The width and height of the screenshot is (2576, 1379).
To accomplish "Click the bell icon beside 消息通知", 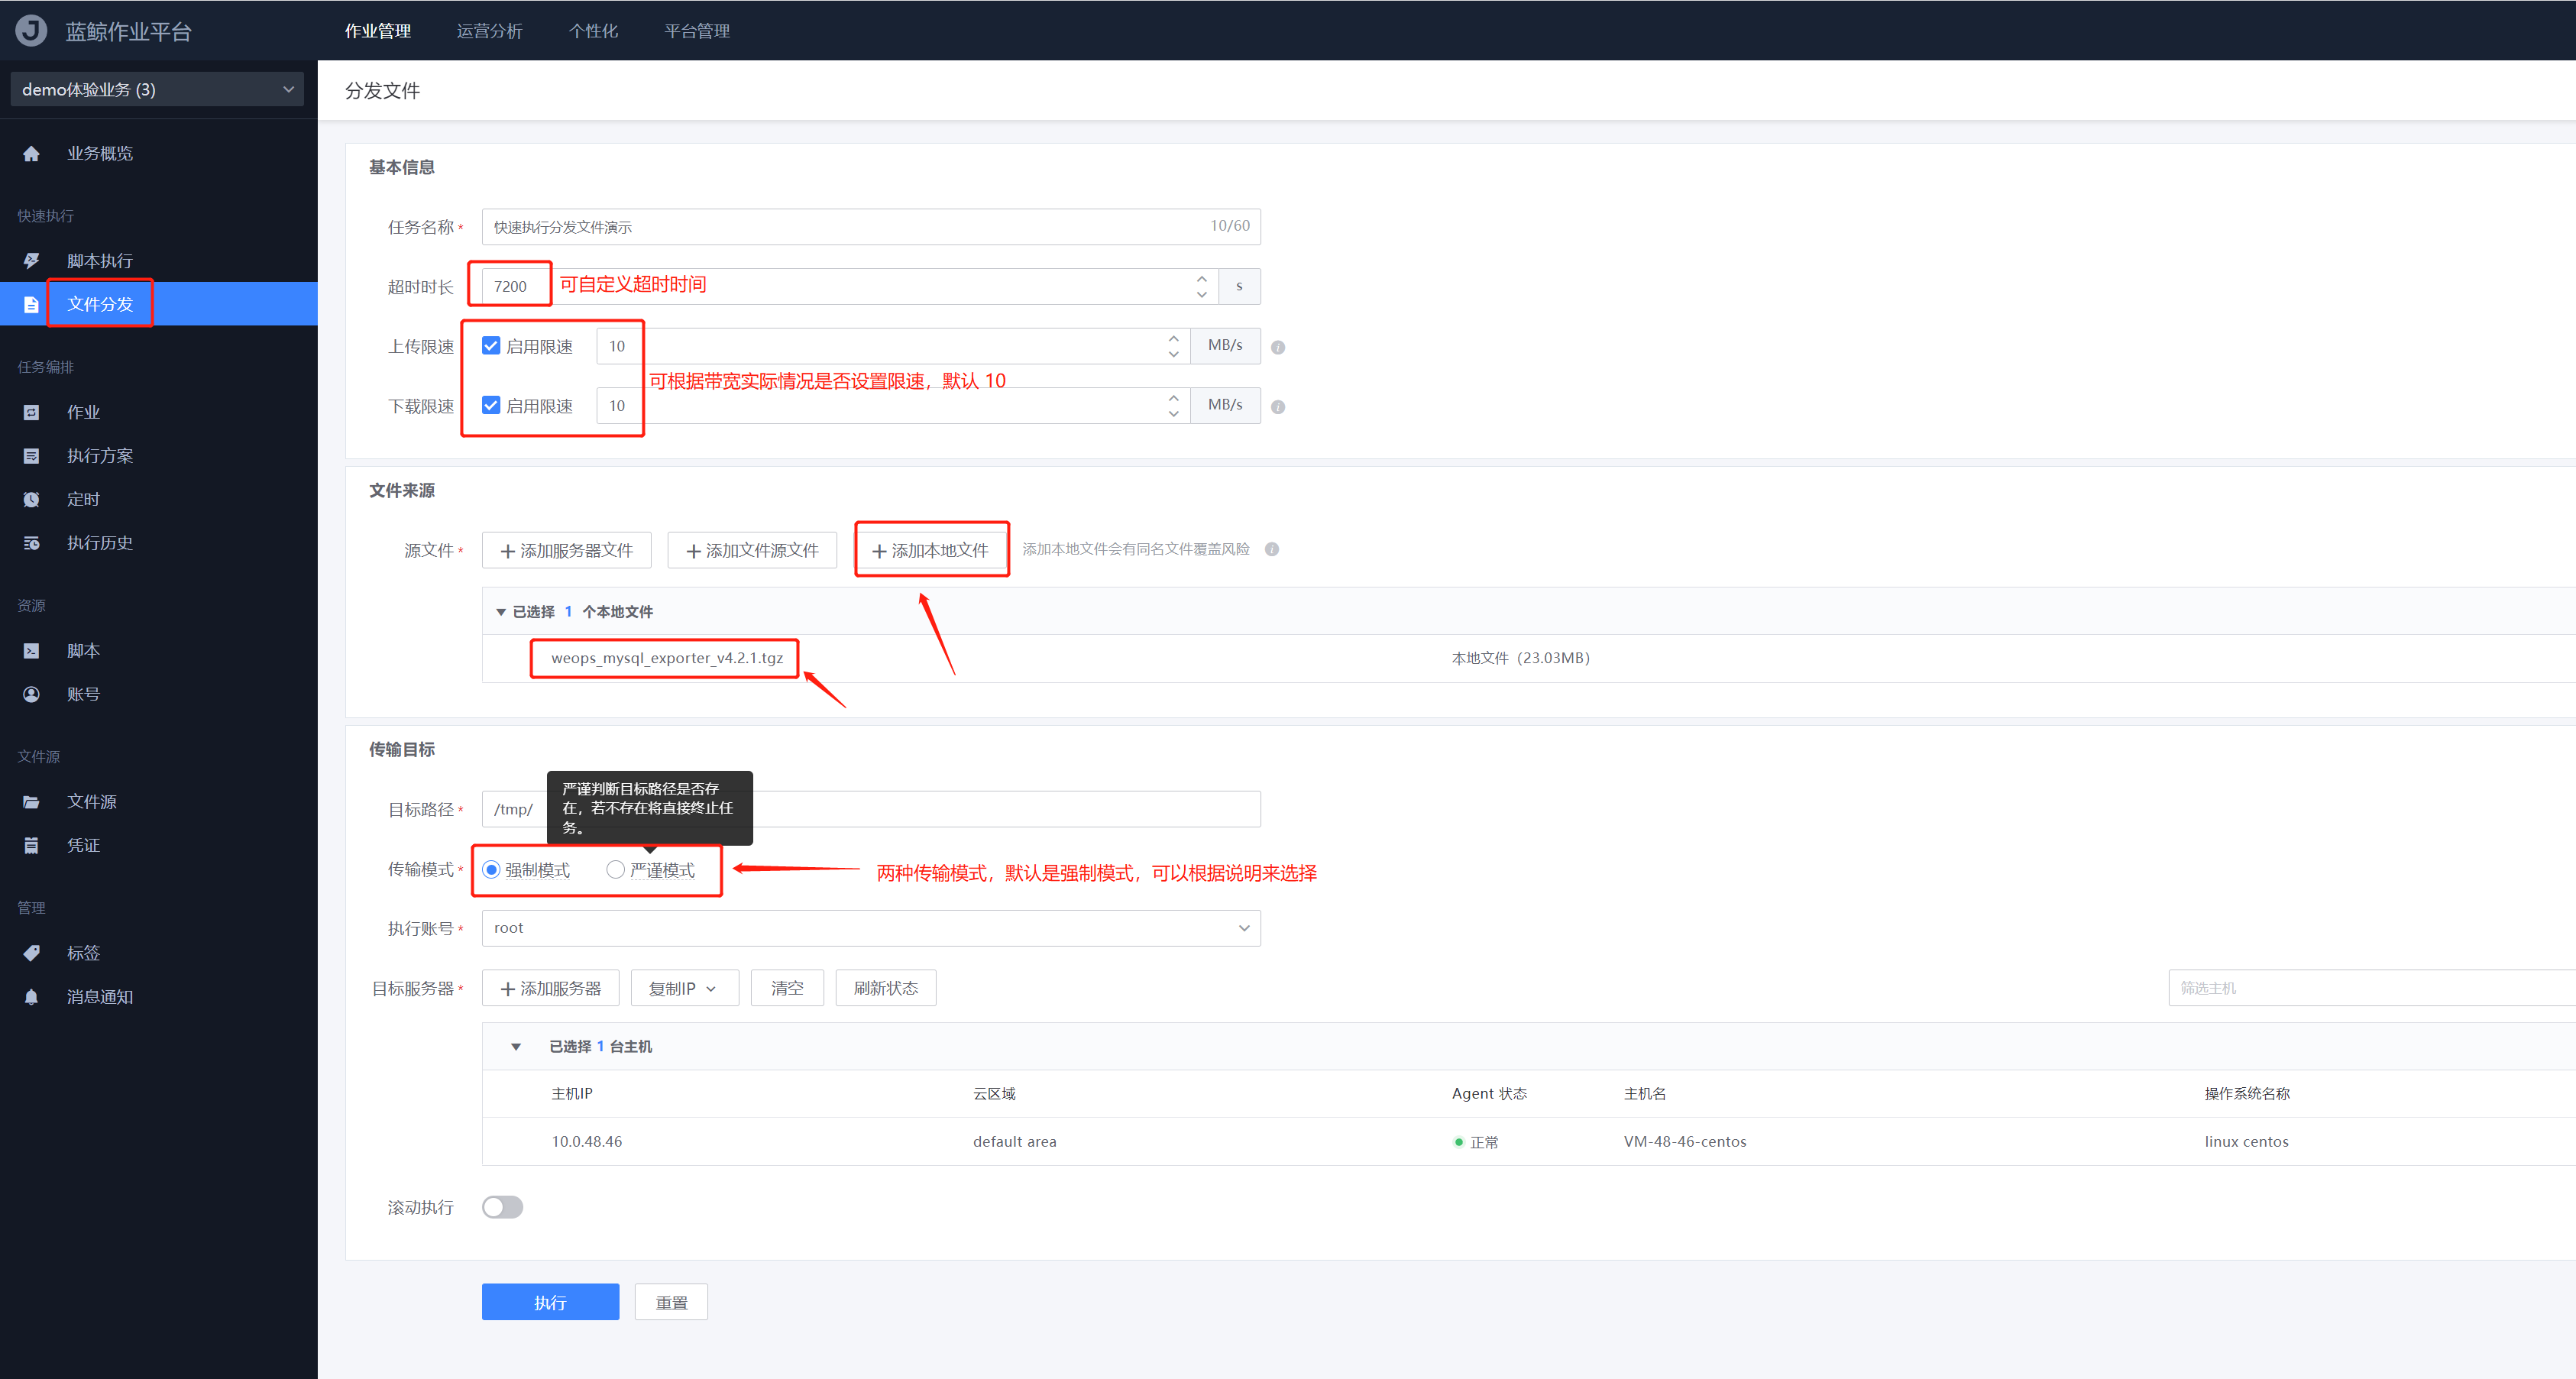I will coord(31,997).
